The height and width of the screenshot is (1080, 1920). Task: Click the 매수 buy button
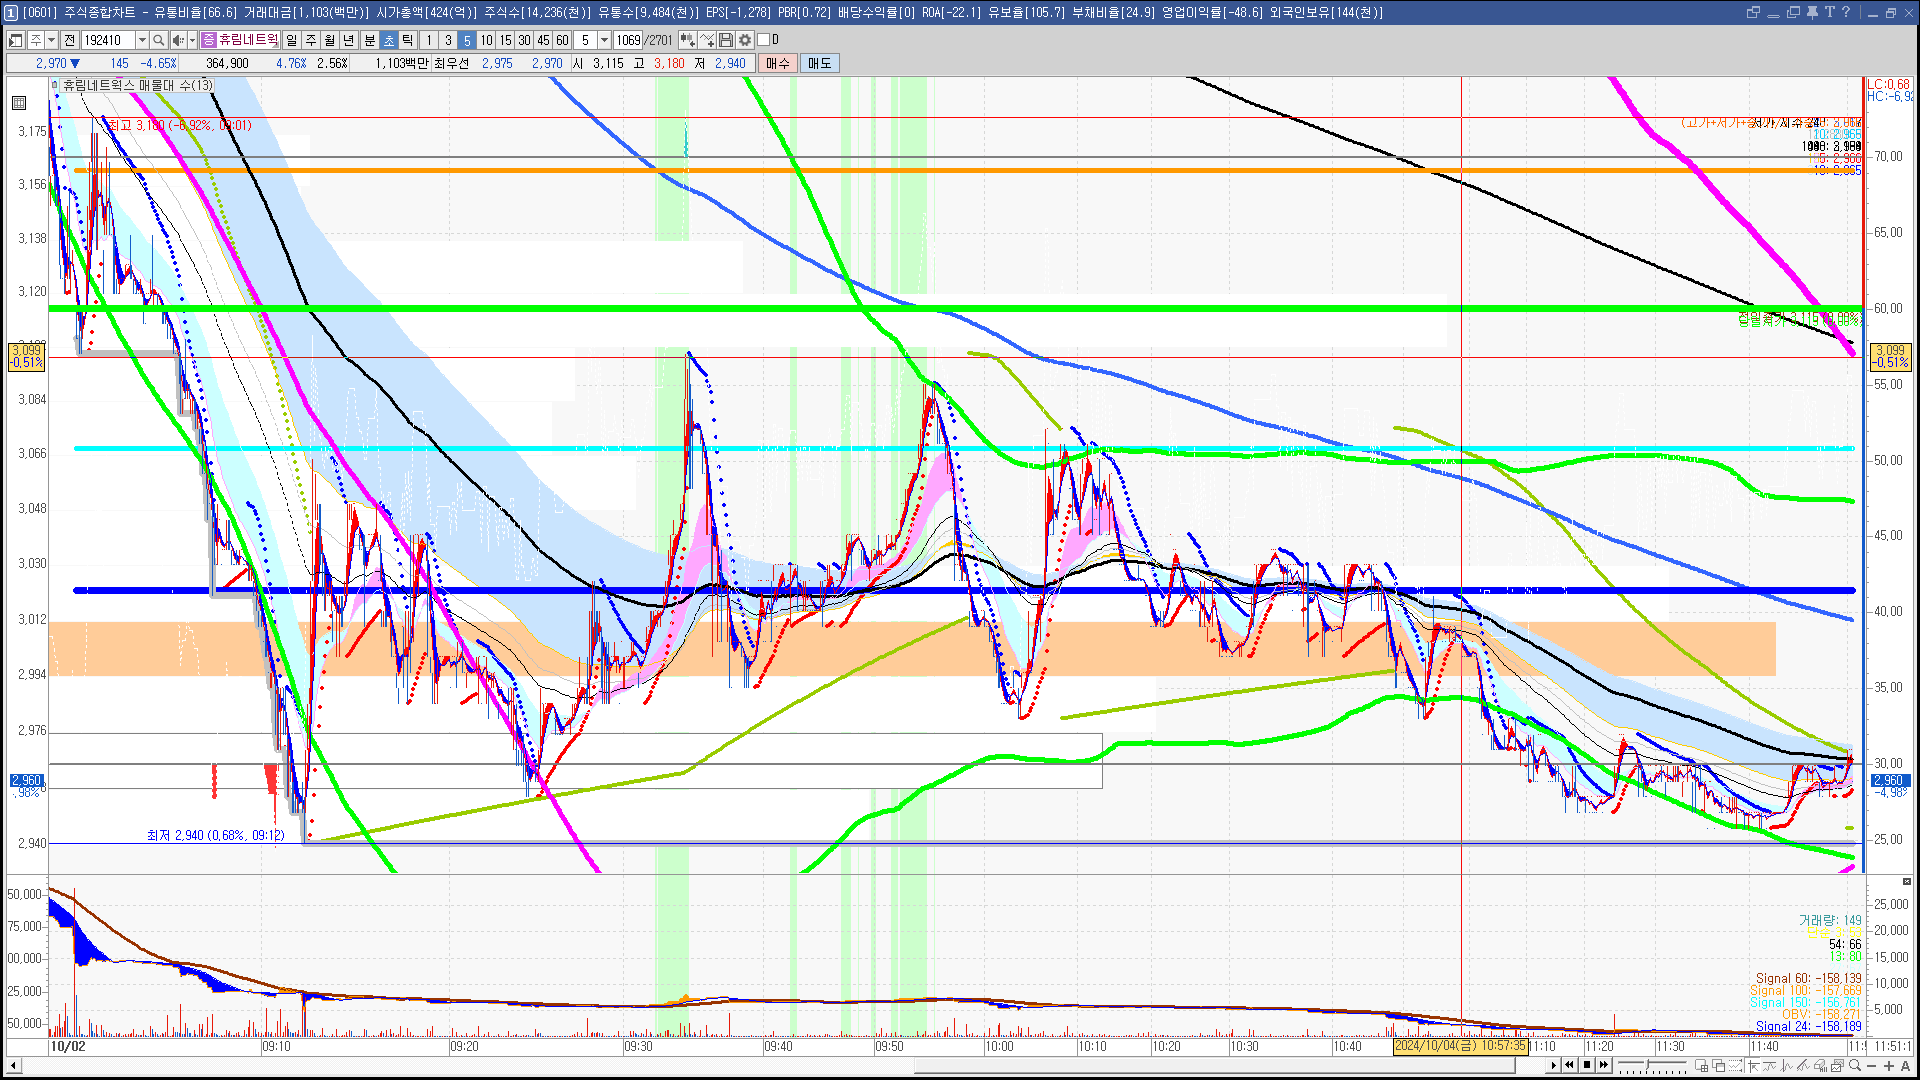pos(778,63)
